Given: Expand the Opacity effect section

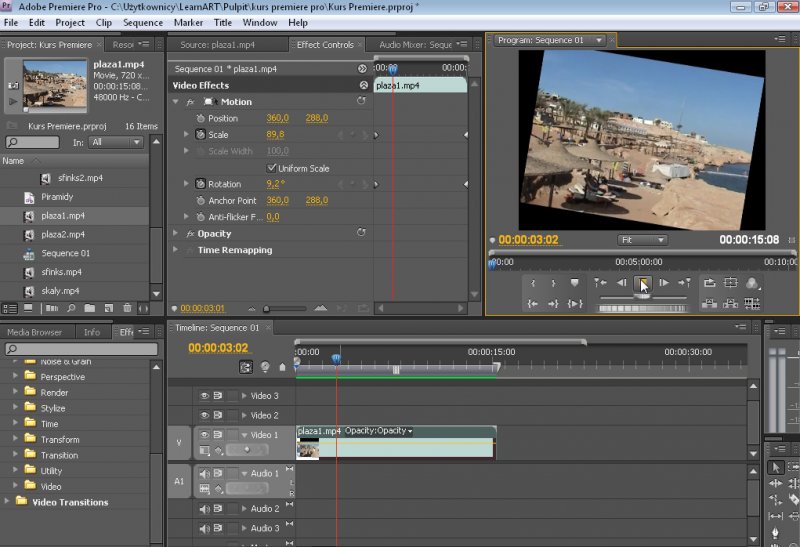Looking at the screenshot, I should pos(177,233).
